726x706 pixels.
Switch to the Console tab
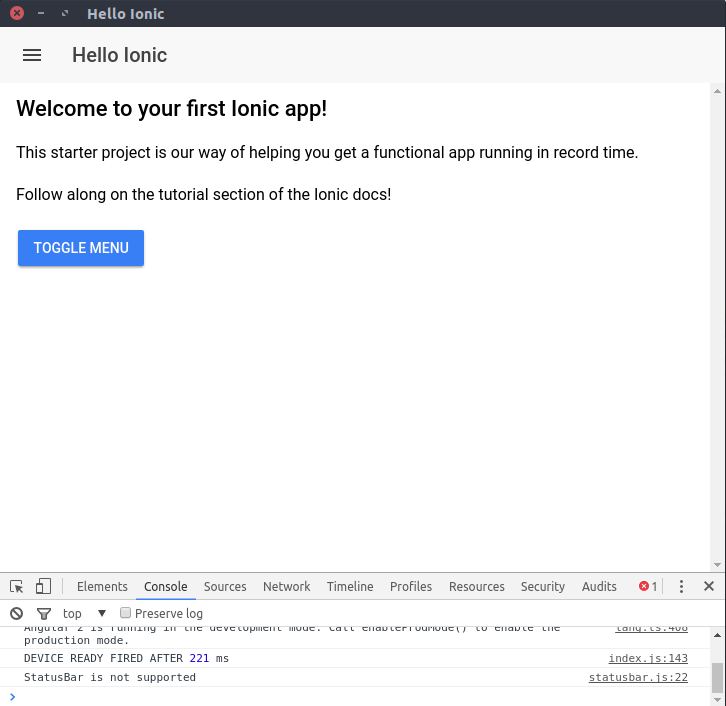click(165, 587)
